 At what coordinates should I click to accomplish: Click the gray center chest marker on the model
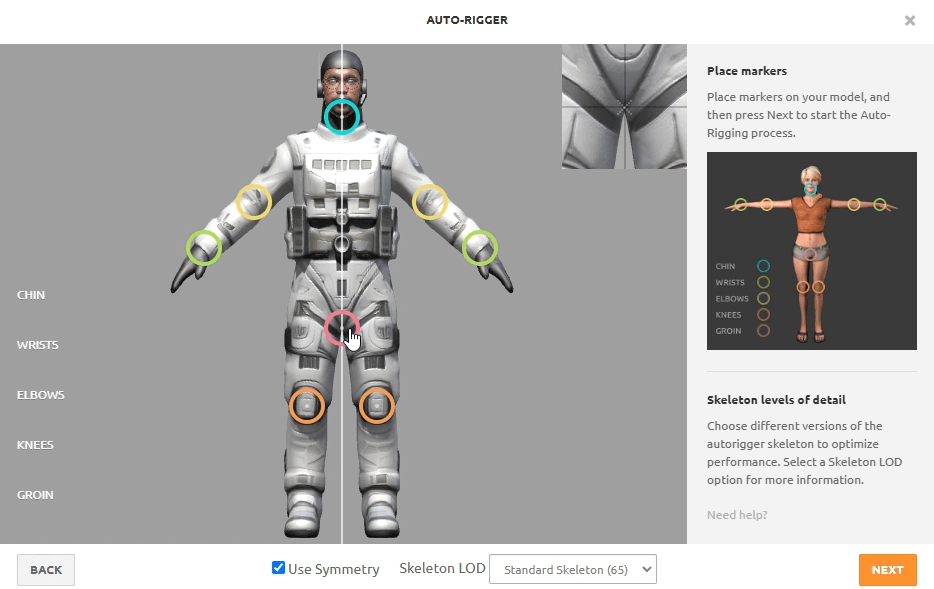pyautogui.click(x=342, y=244)
